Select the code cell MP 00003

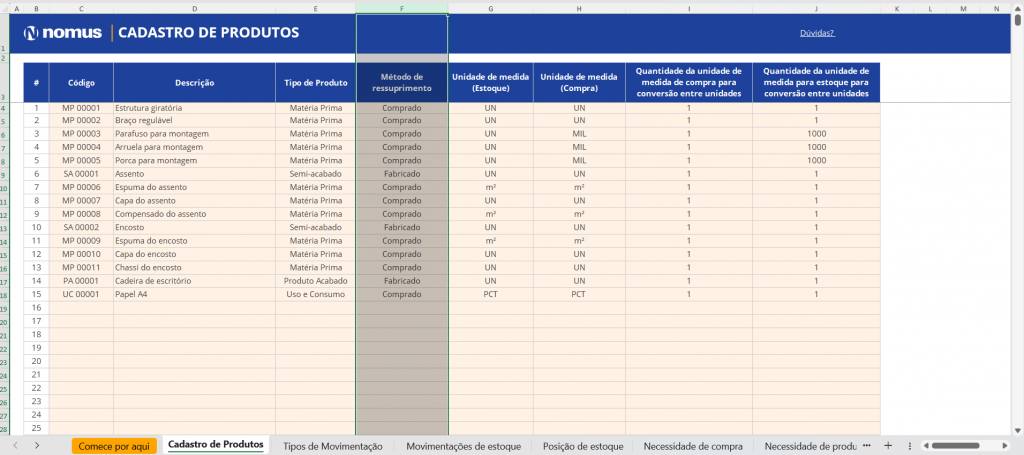(81, 134)
